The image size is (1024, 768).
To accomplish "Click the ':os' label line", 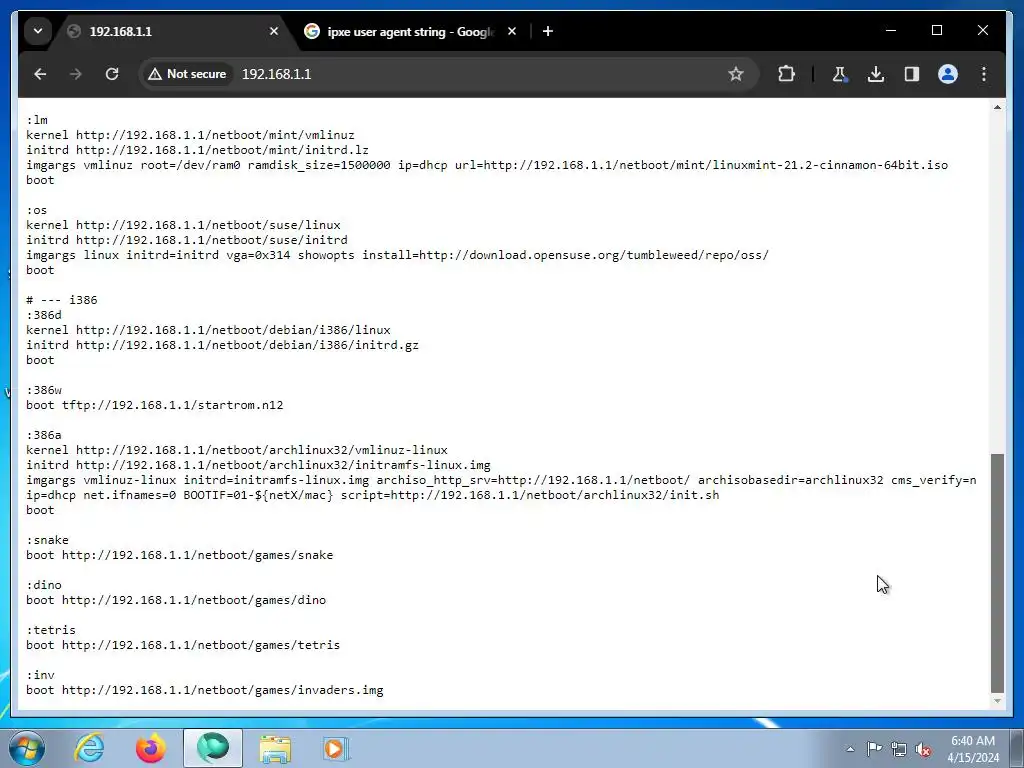I will click(37, 210).
